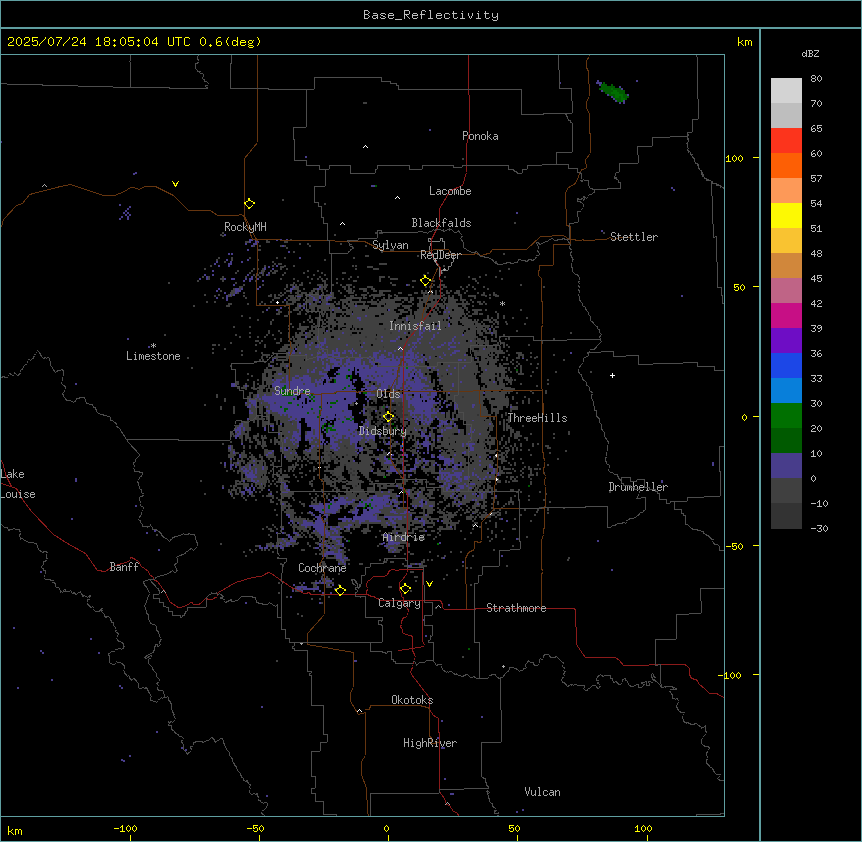The image size is (862, 842).
Task: Click the km label at bottom left
Action: tap(15, 830)
